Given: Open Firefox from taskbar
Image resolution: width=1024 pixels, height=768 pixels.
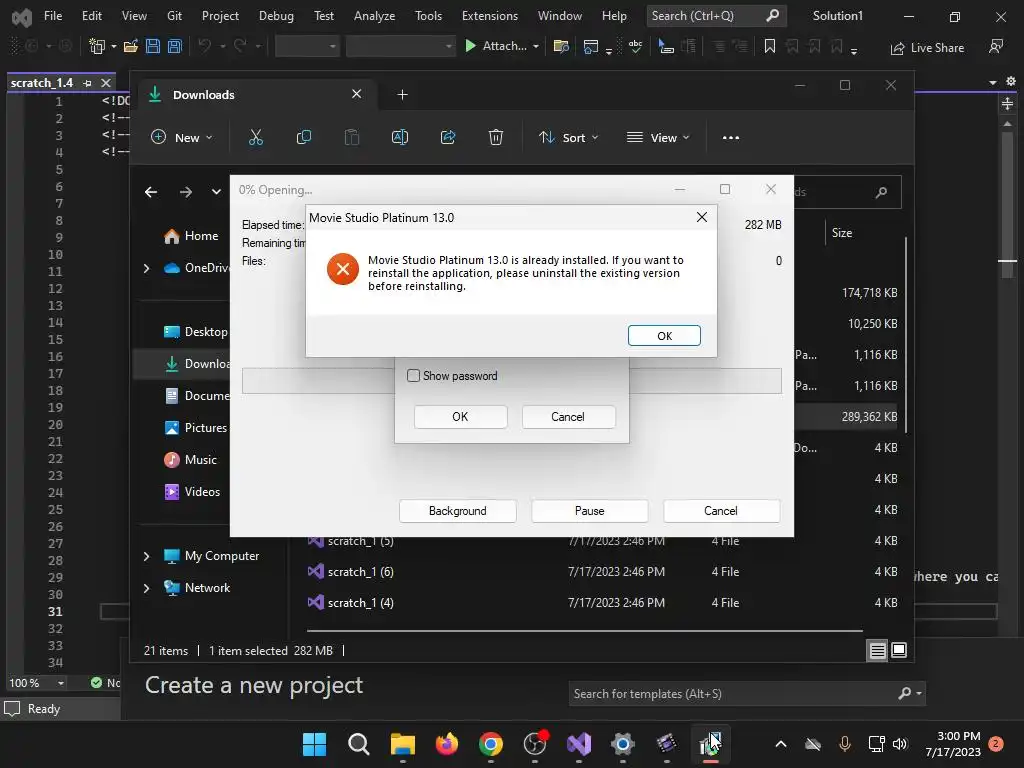Looking at the screenshot, I should 447,744.
